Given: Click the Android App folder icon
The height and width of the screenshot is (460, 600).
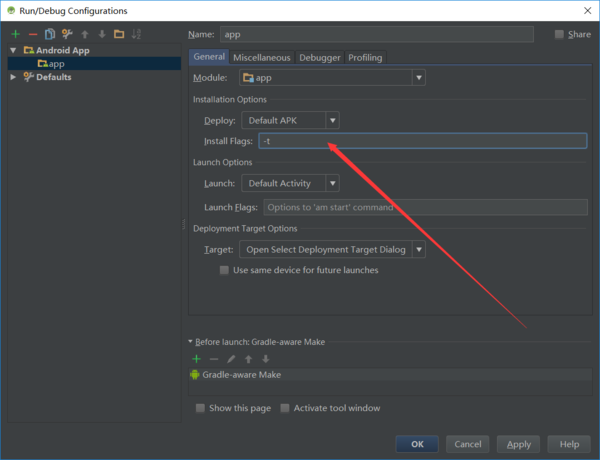Looking at the screenshot, I should click(29, 50).
